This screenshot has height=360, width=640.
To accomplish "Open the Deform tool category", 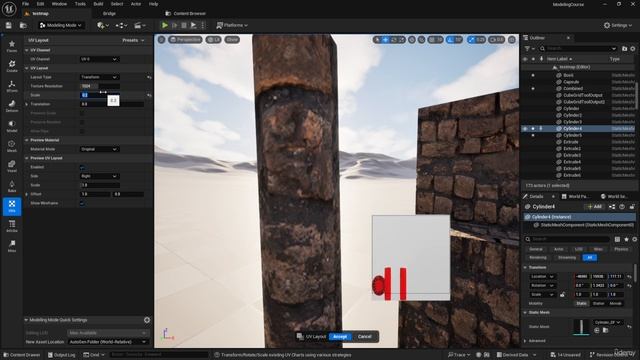I will pos(12,106).
